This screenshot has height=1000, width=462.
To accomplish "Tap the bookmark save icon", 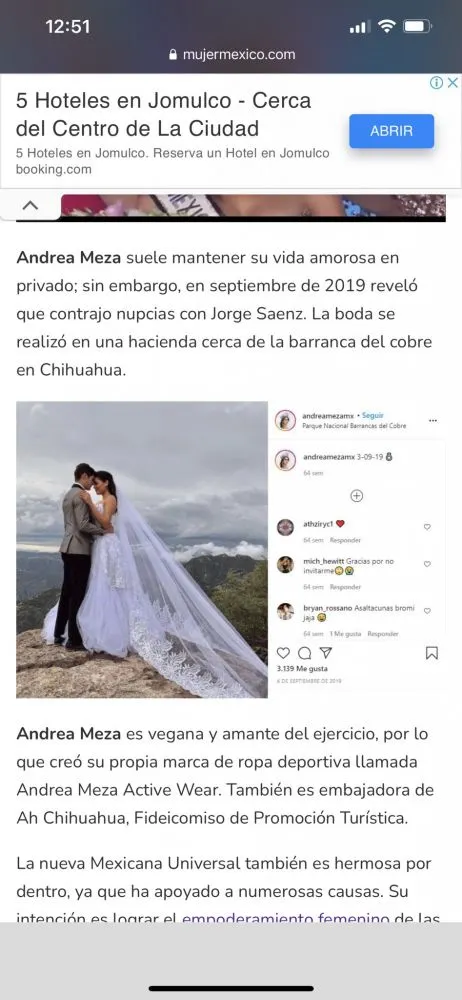I will coord(432,652).
